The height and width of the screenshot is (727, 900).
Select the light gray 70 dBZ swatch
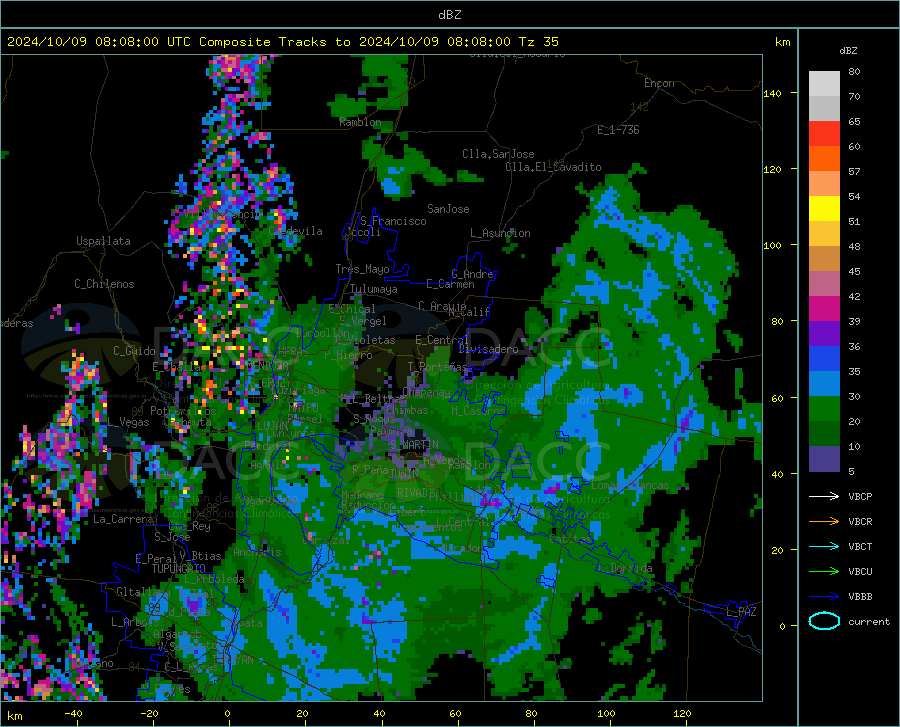click(824, 84)
